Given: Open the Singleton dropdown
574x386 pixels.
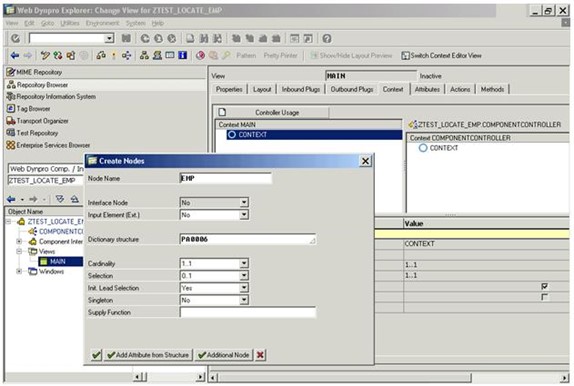Looking at the screenshot, I should pyautogui.click(x=244, y=300).
